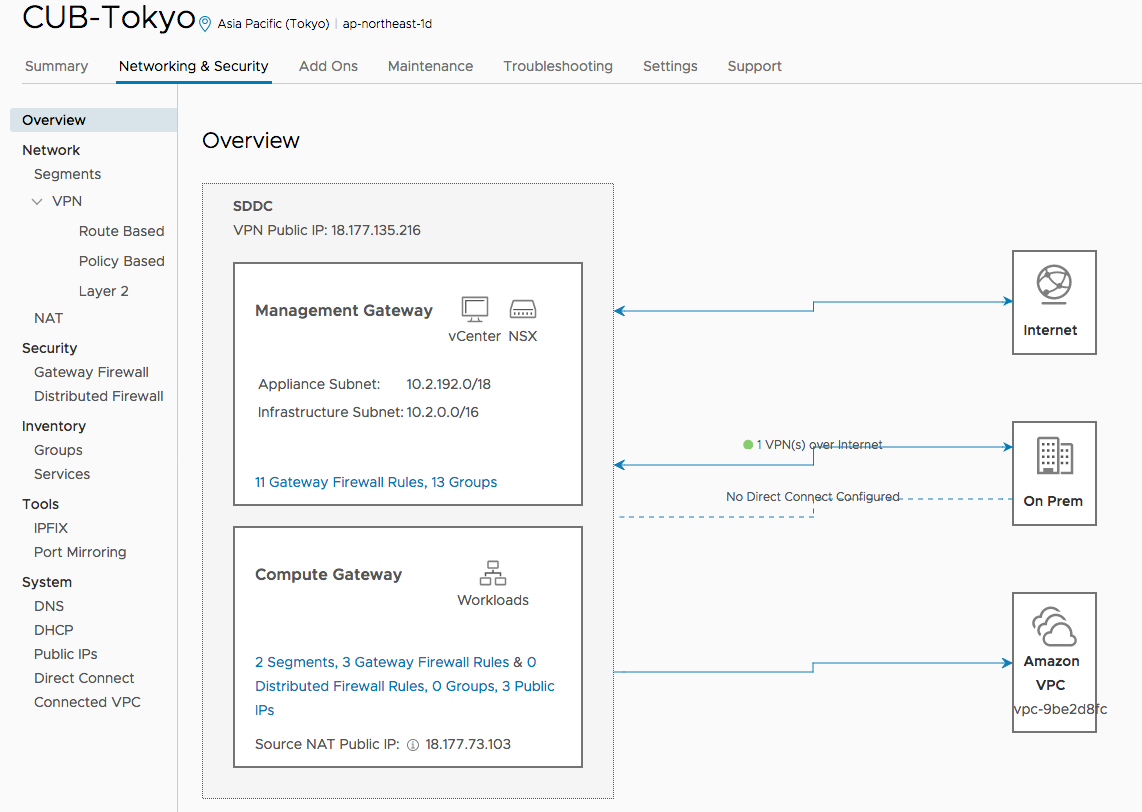The height and width of the screenshot is (812, 1142).
Task: Click the location pin icon beside CUB-Tokyo
Action: pos(205,24)
